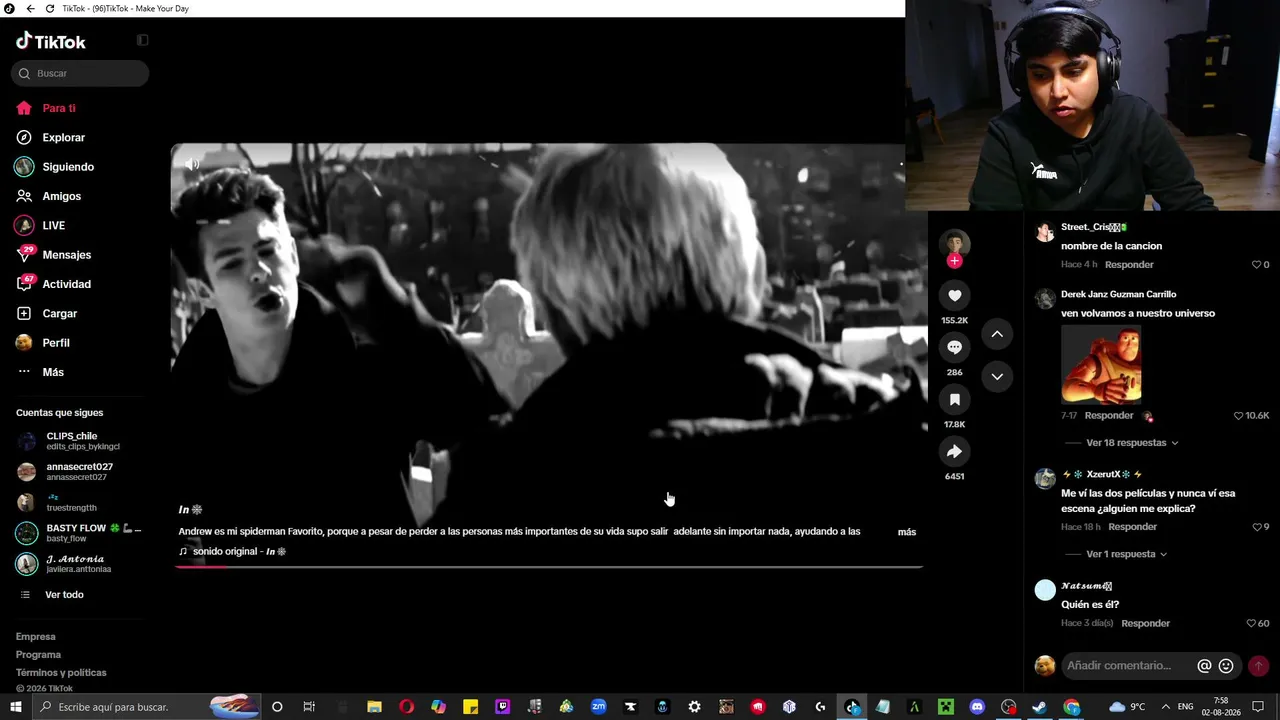Image resolution: width=1280 pixels, height=720 pixels.
Task: Open Steam from the taskbar
Action: tap(1040, 707)
